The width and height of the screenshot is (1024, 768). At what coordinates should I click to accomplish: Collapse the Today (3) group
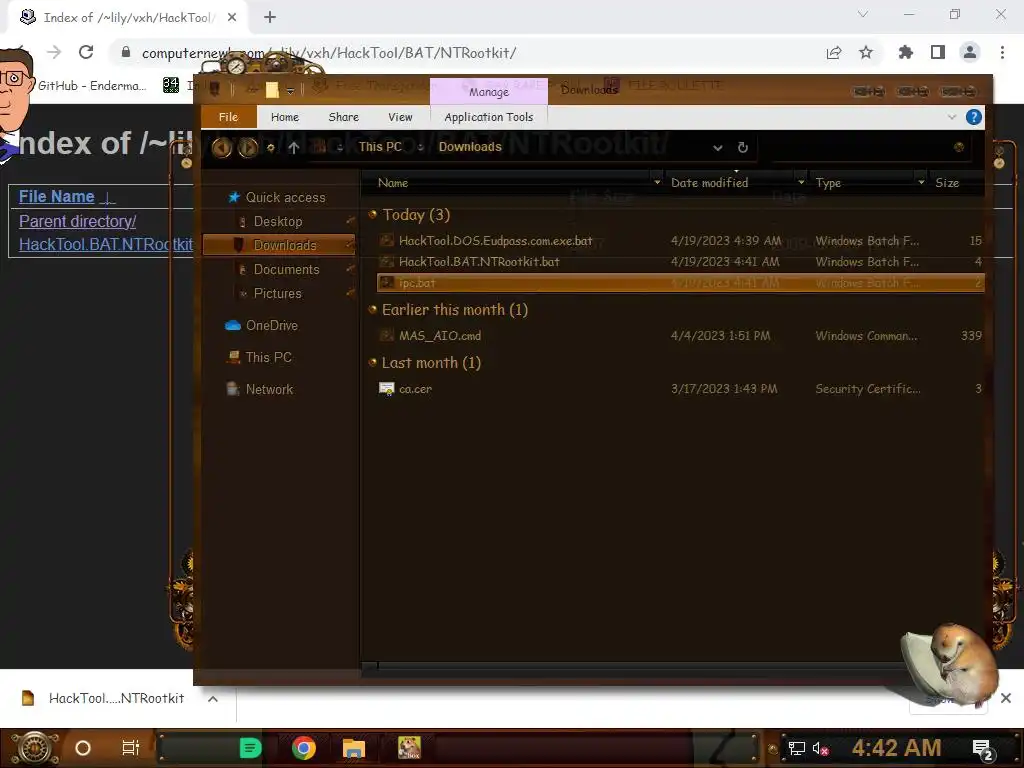click(x=373, y=214)
